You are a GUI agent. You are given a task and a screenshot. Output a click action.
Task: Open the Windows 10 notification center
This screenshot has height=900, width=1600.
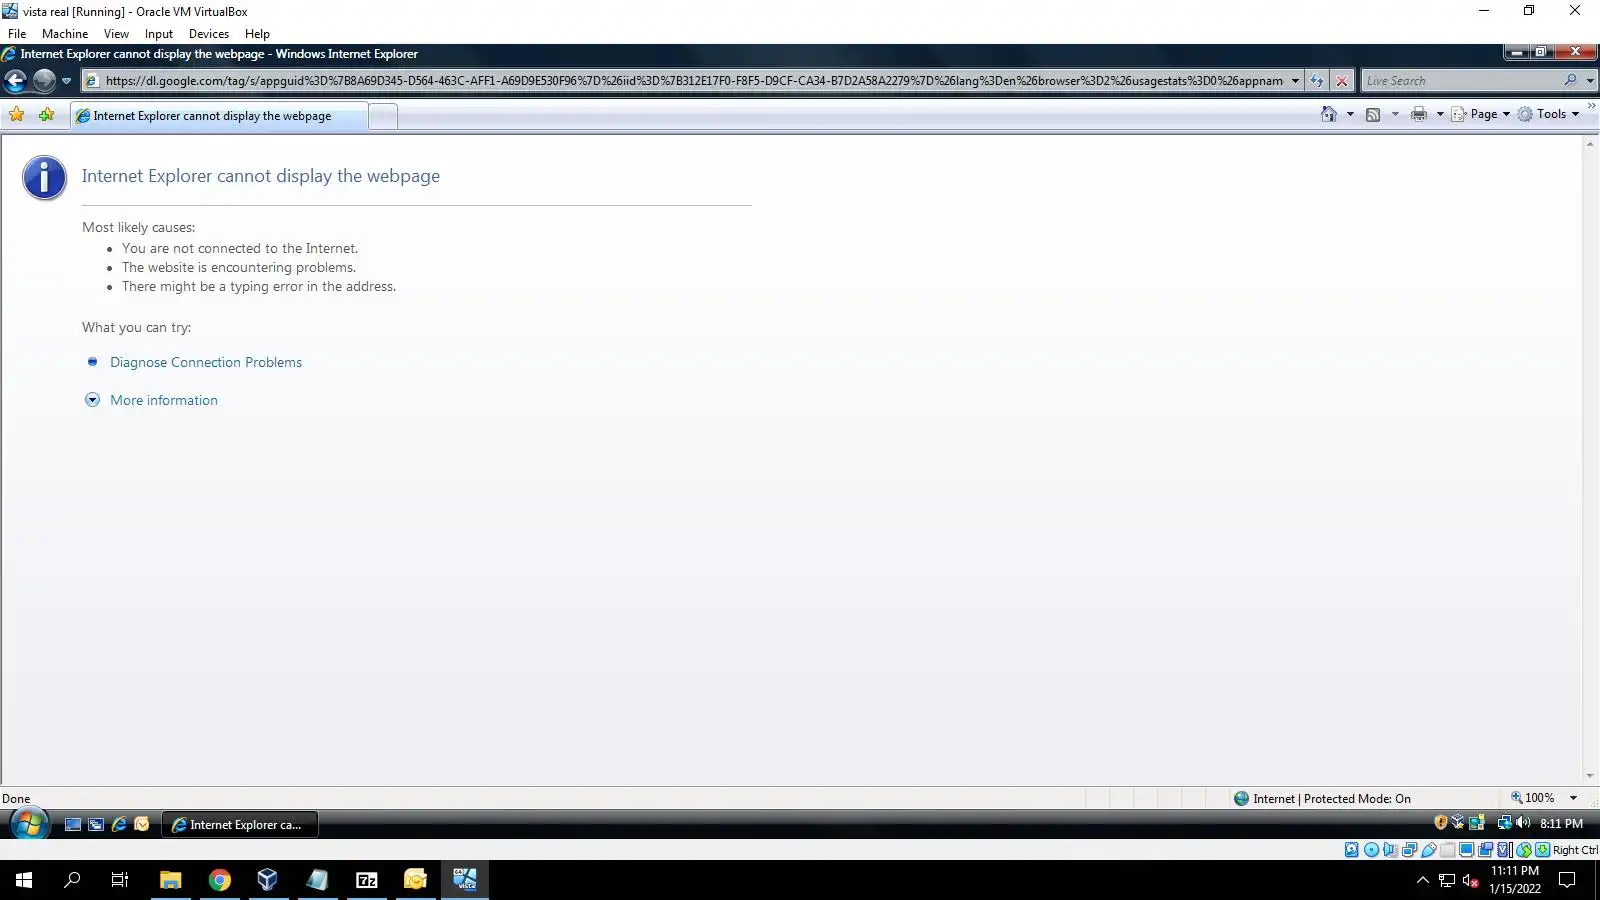(x=1567, y=880)
